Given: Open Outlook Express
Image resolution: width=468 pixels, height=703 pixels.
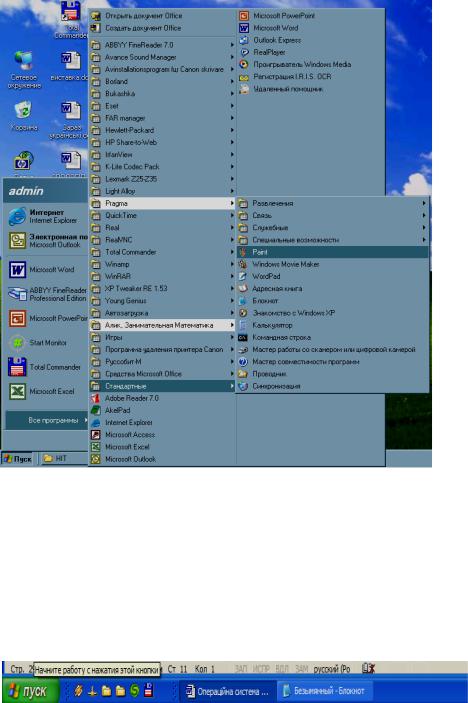Looking at the screenshot, I should pyautogui.click(x=310, y=40).
